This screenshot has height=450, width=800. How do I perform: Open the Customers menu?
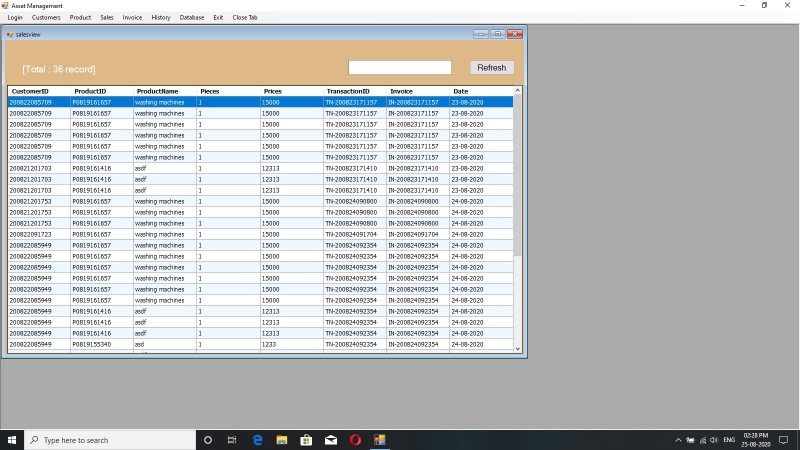(x=46, y=17)
